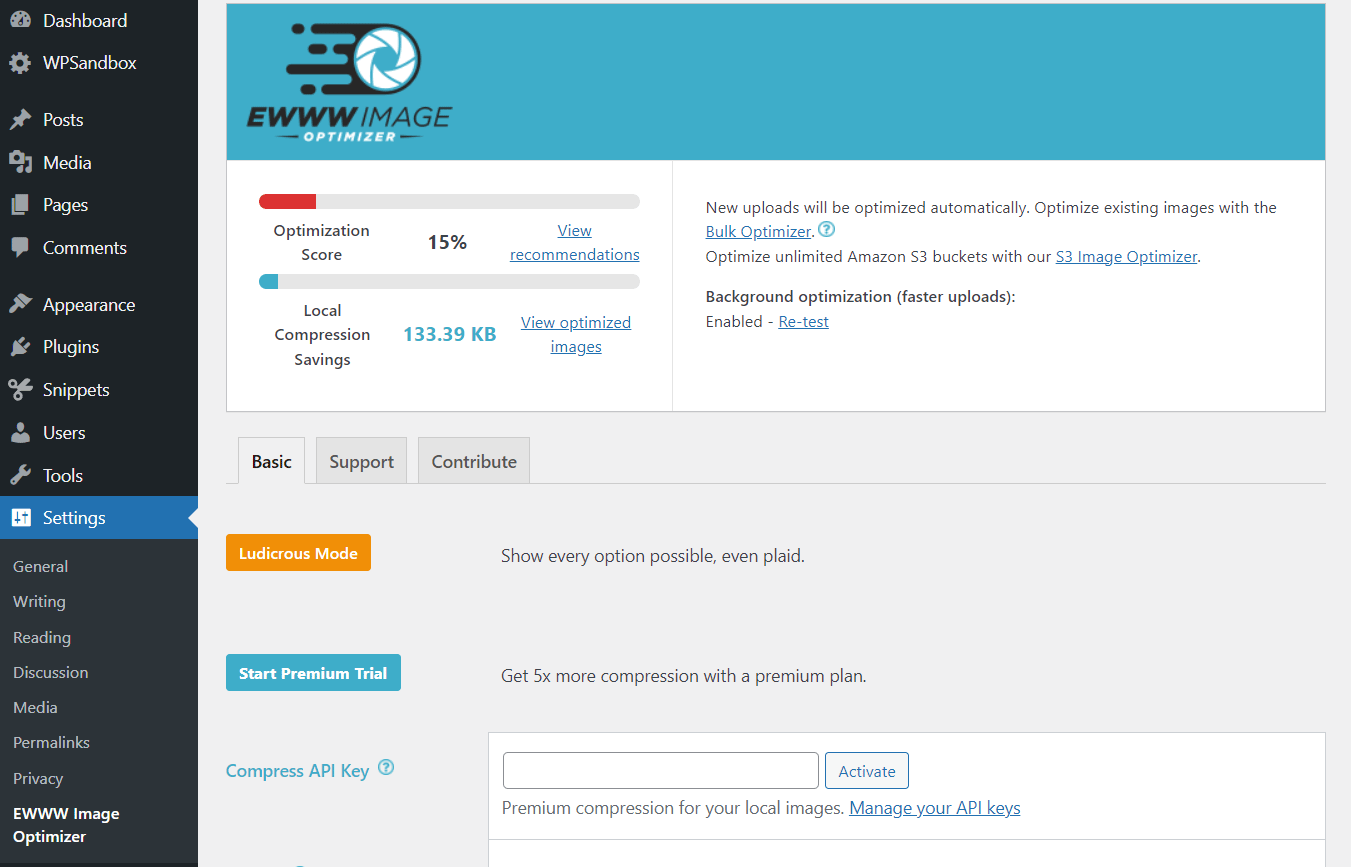
Task: Re-test background optimization status
Action: pos(803,321)
